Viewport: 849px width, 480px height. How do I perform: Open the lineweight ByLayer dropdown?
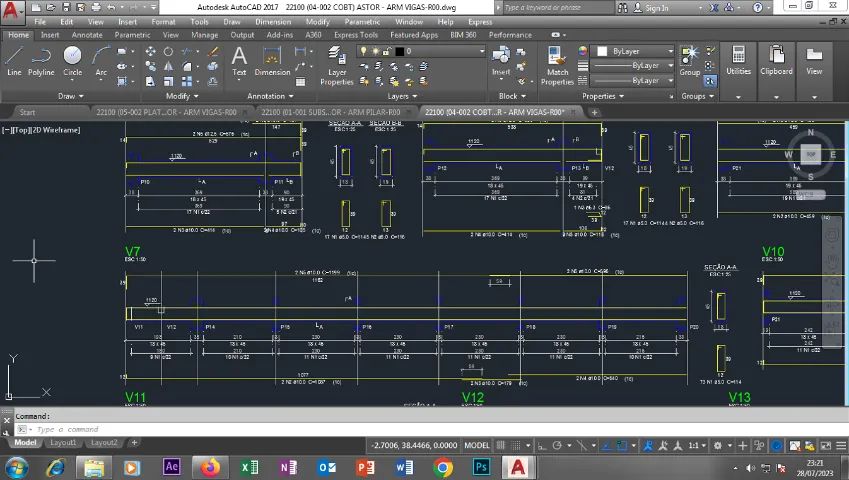(x=632, y=65)
